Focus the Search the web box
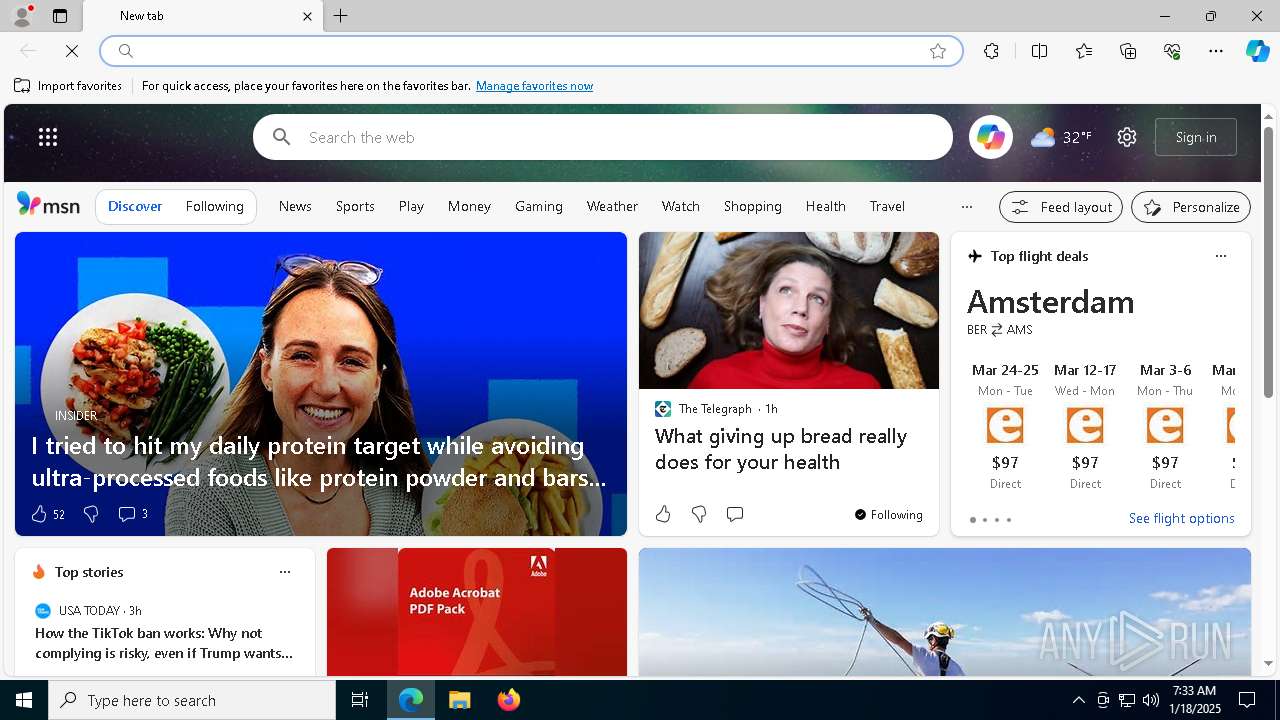 (603, 137)
